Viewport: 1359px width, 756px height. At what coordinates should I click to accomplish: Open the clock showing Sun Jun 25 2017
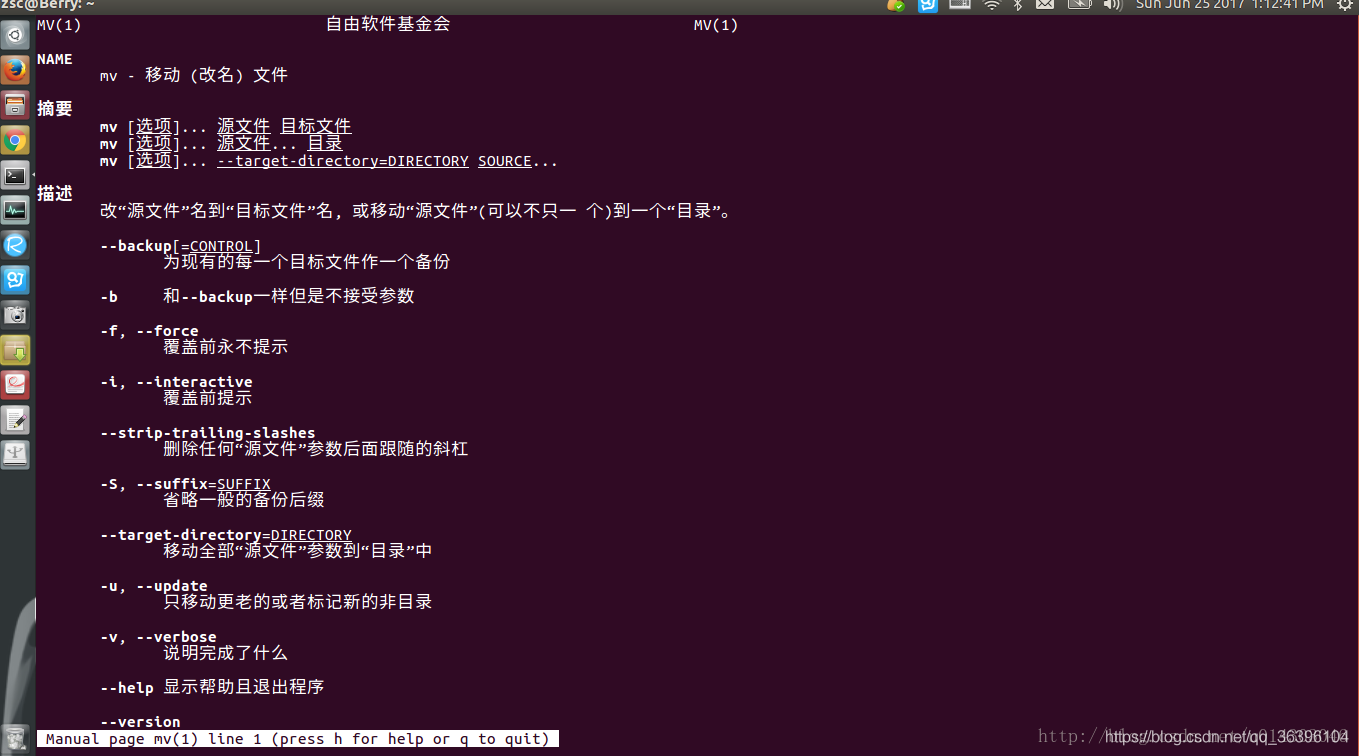(1229, 5)
